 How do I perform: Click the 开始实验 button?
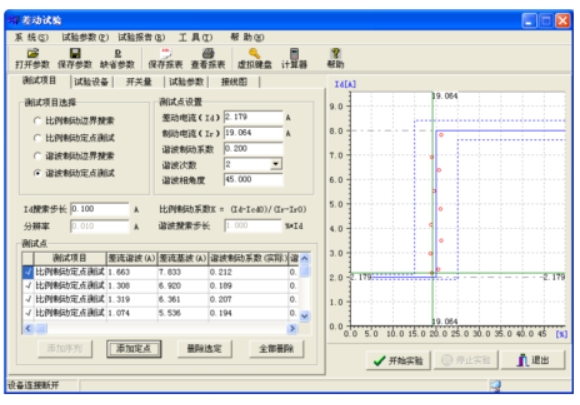(x=398, y=360)
